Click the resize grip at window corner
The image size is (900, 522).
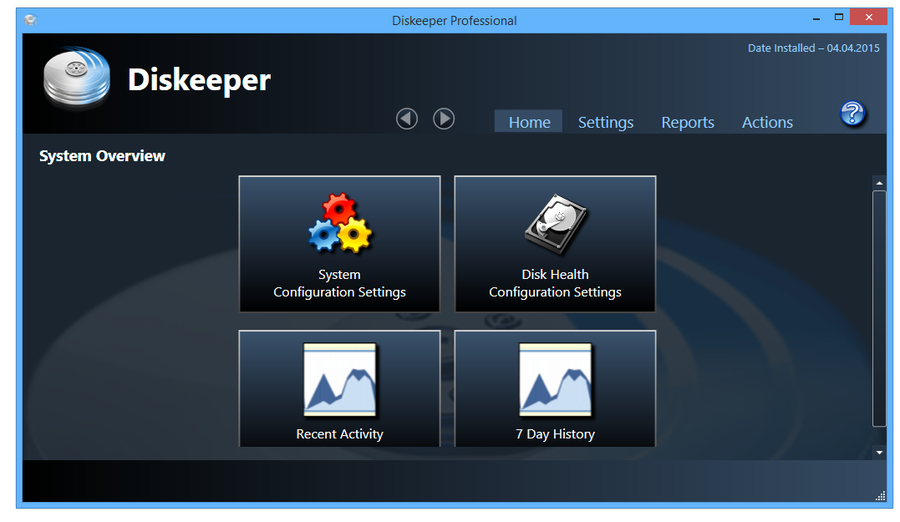point(880,496)
